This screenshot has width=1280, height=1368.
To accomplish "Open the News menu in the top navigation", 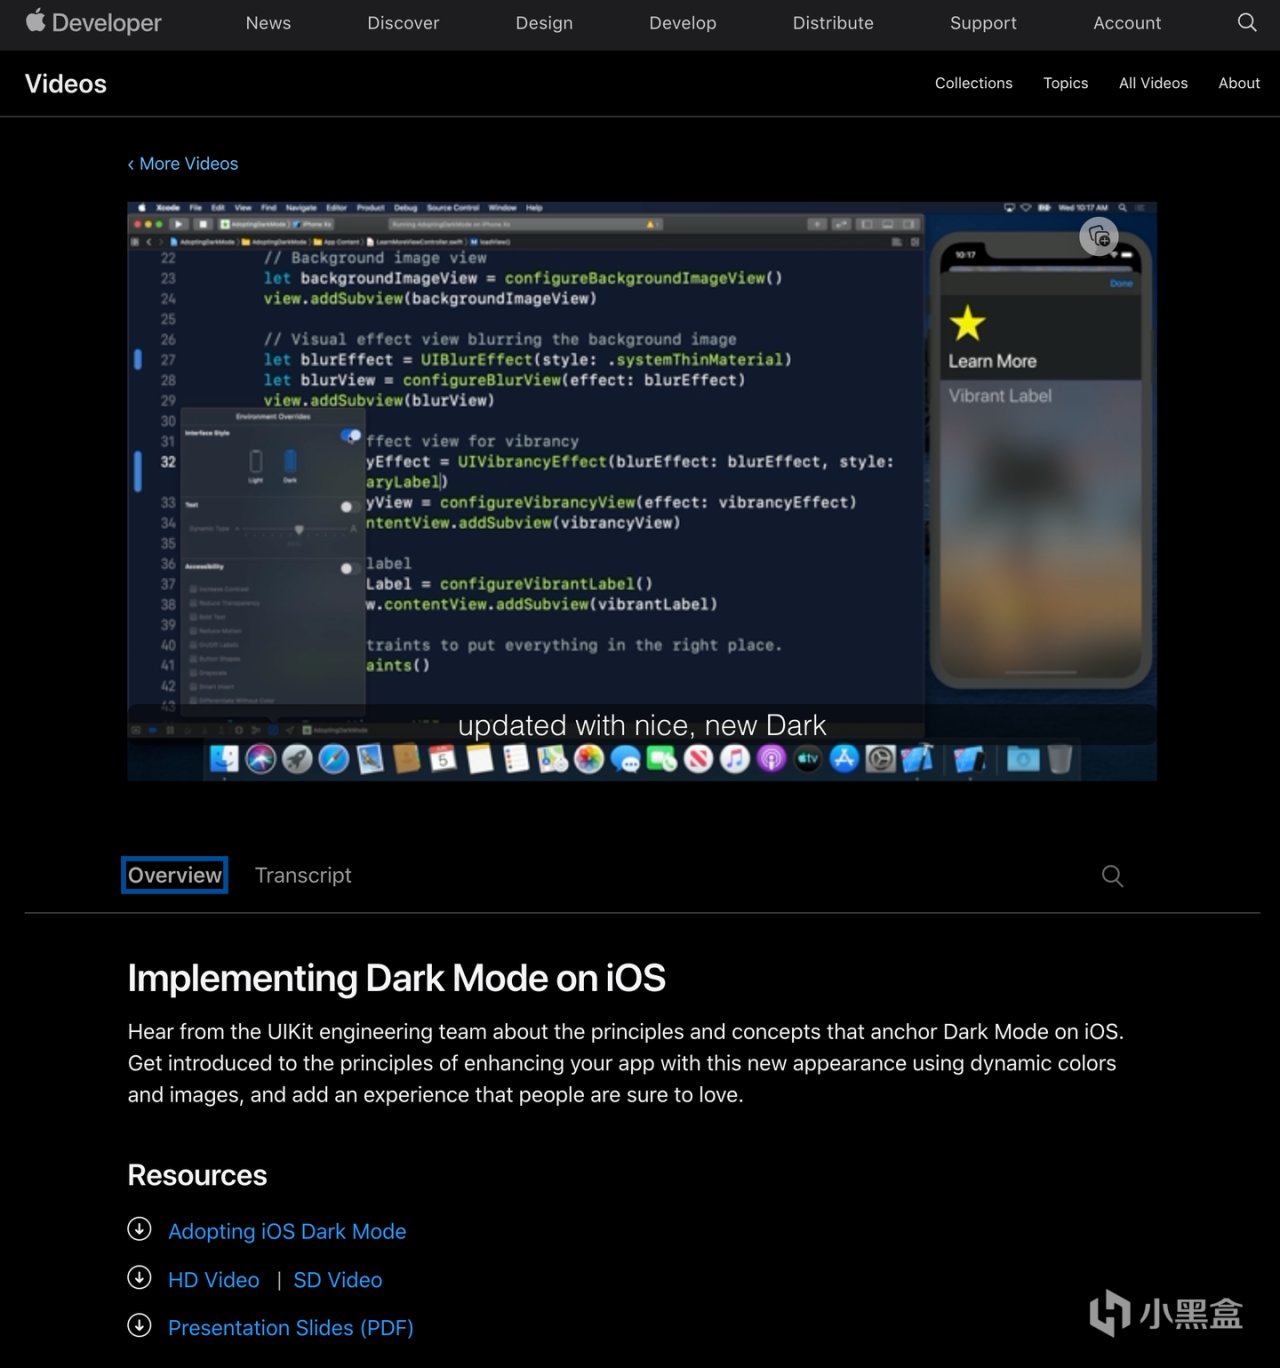I will 268,23.
